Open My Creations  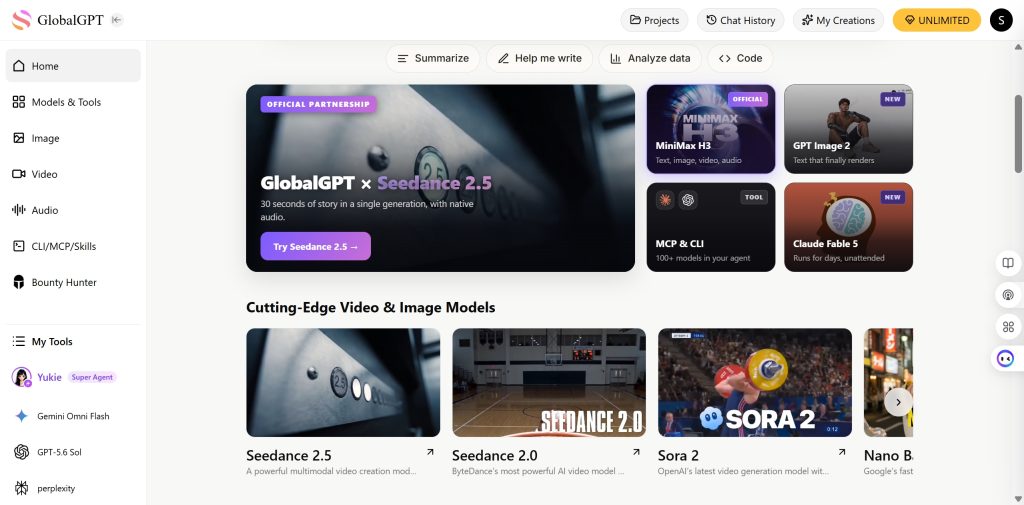coord(839,20)
